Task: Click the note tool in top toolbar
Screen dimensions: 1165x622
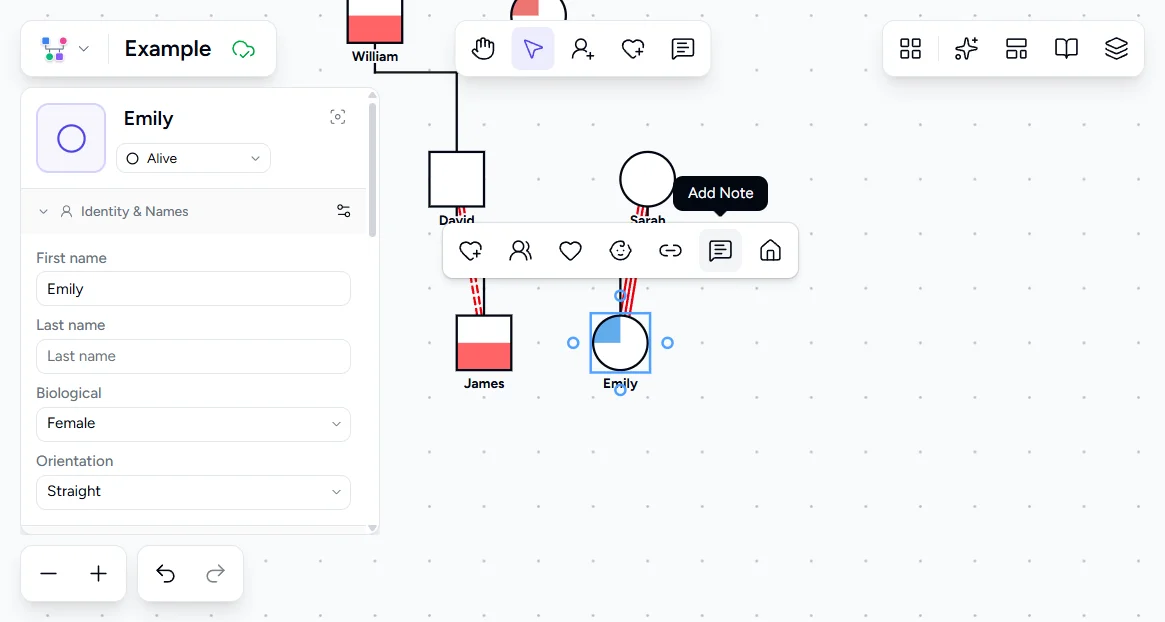Action: click(x=682, y=49)
